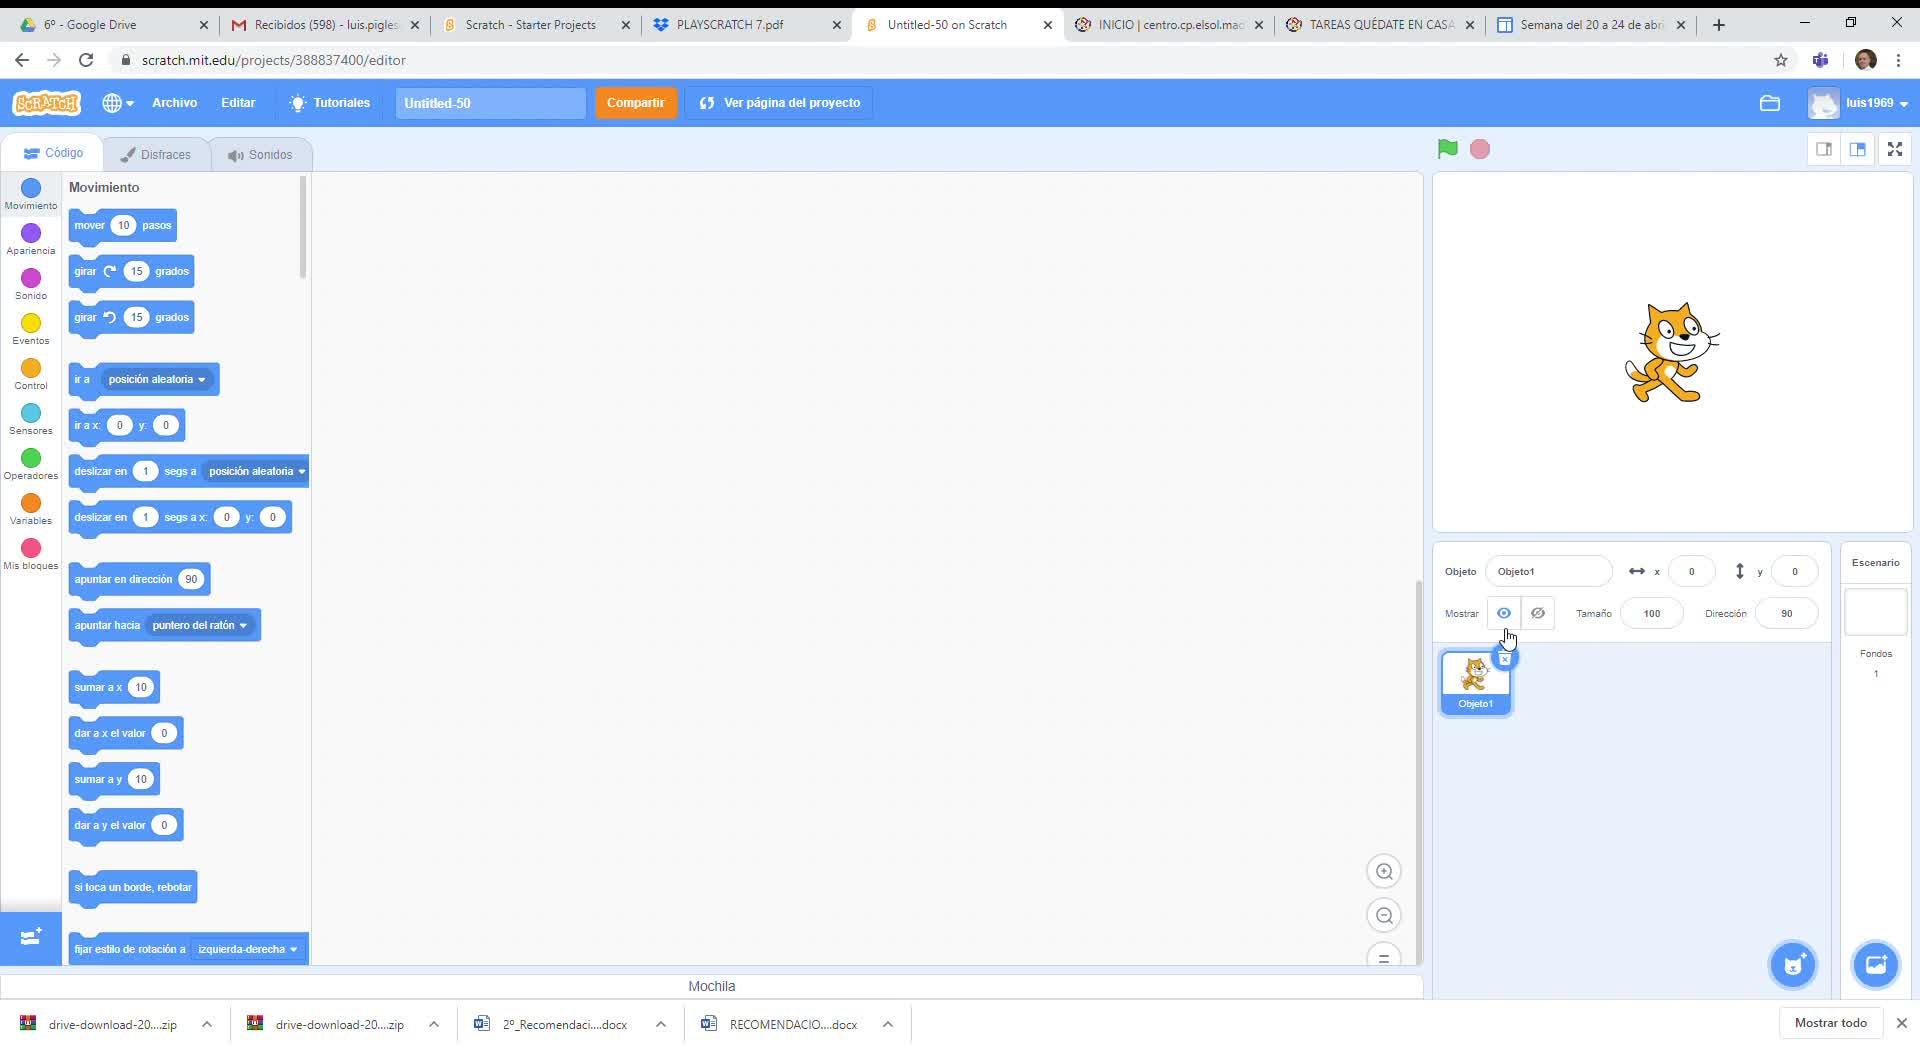Click the Tamaño size field
The image size is (1920, 1048).
click(1651, 614)
